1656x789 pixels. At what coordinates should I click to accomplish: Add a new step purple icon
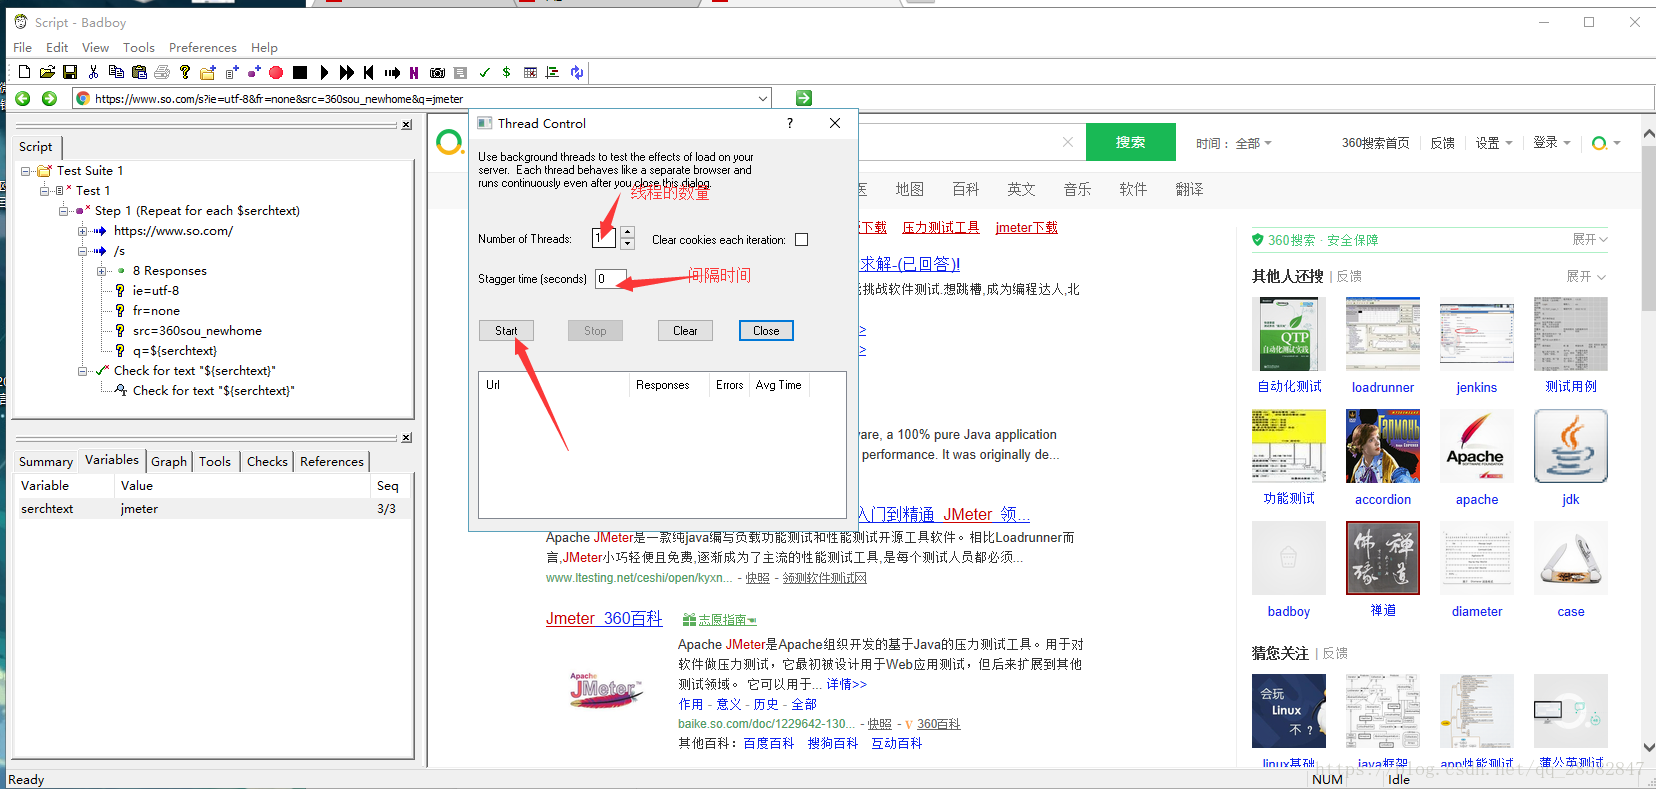click(254, 72)
